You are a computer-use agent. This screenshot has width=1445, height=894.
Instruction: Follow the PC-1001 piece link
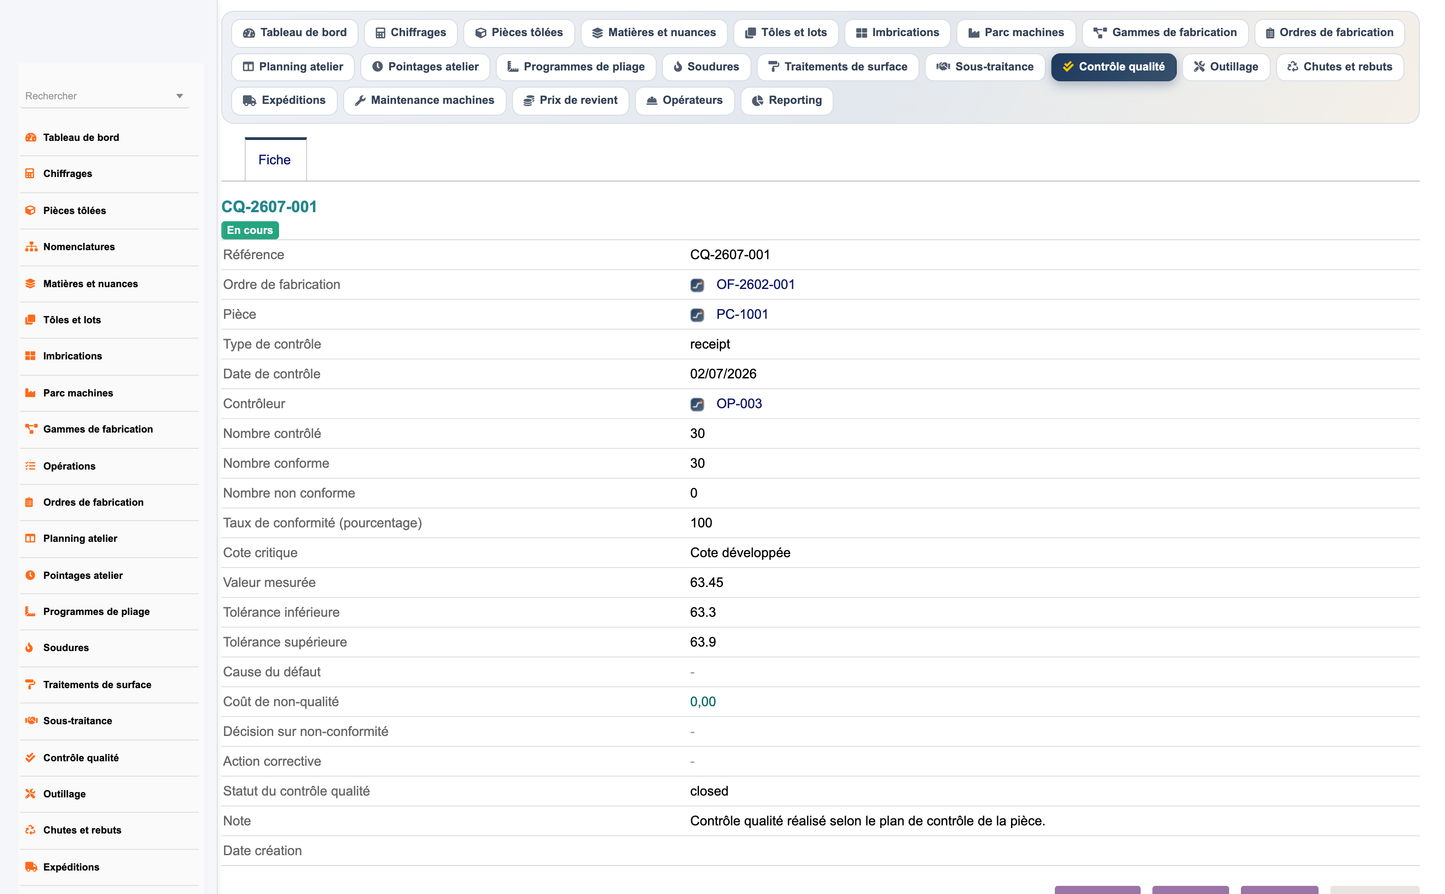coord(742,315)
